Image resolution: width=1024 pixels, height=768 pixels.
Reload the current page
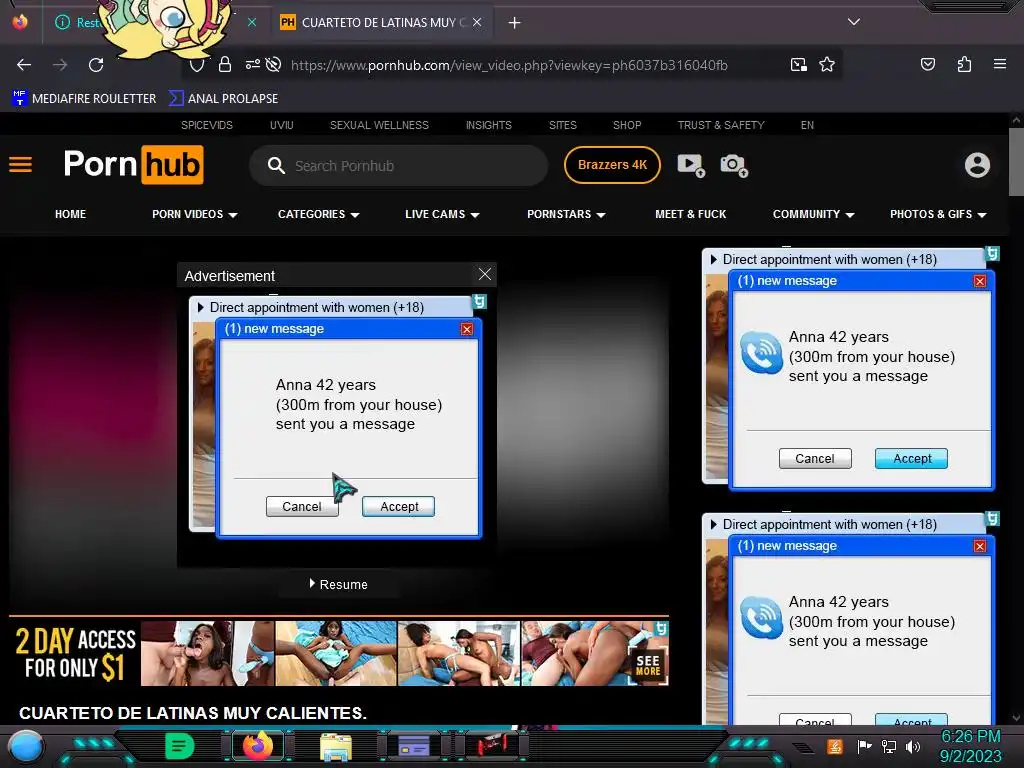click(96, 65)
